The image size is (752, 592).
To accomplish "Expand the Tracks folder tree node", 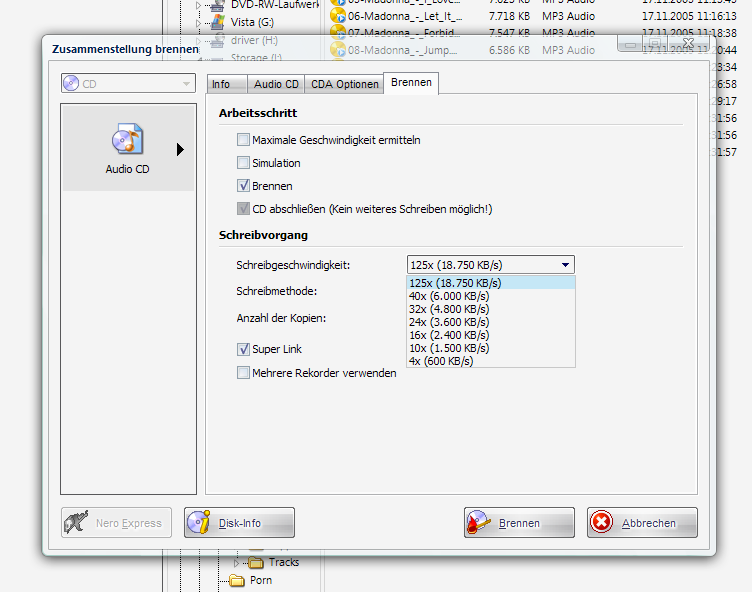I will point(237,563).
